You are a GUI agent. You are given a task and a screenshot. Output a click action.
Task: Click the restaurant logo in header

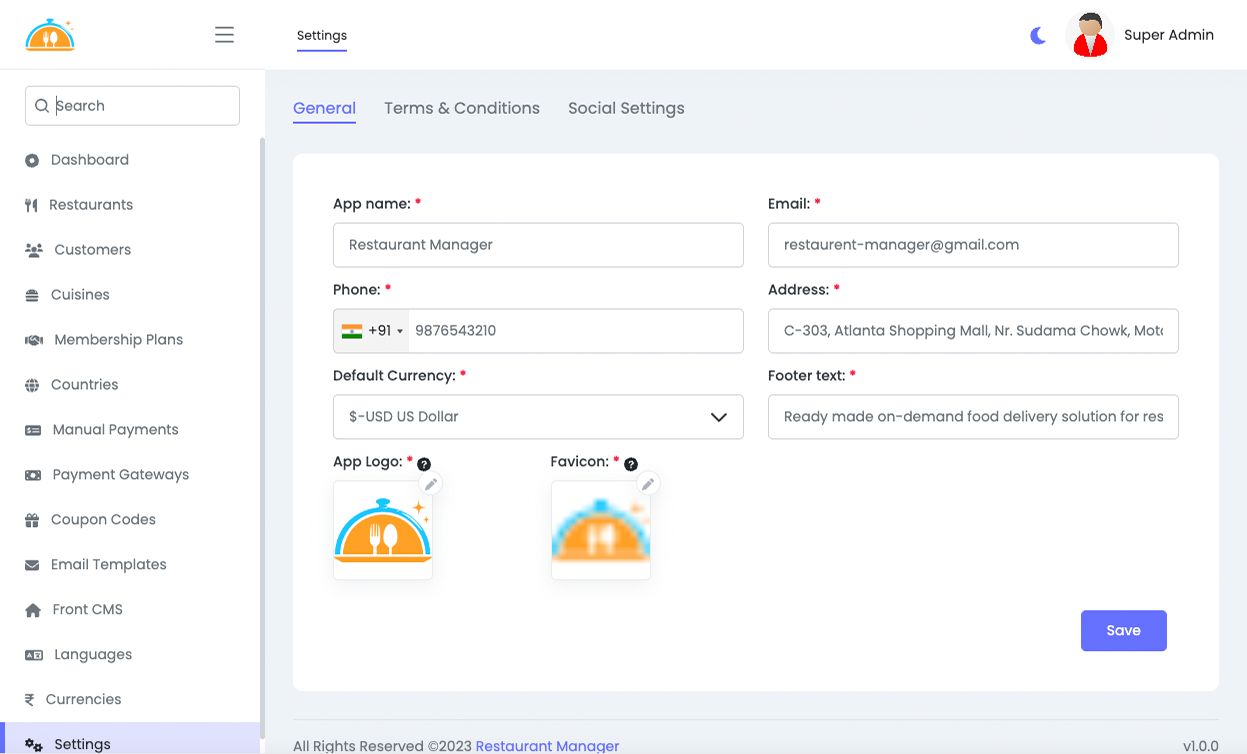pyautogui.click(x=50, y=36)
